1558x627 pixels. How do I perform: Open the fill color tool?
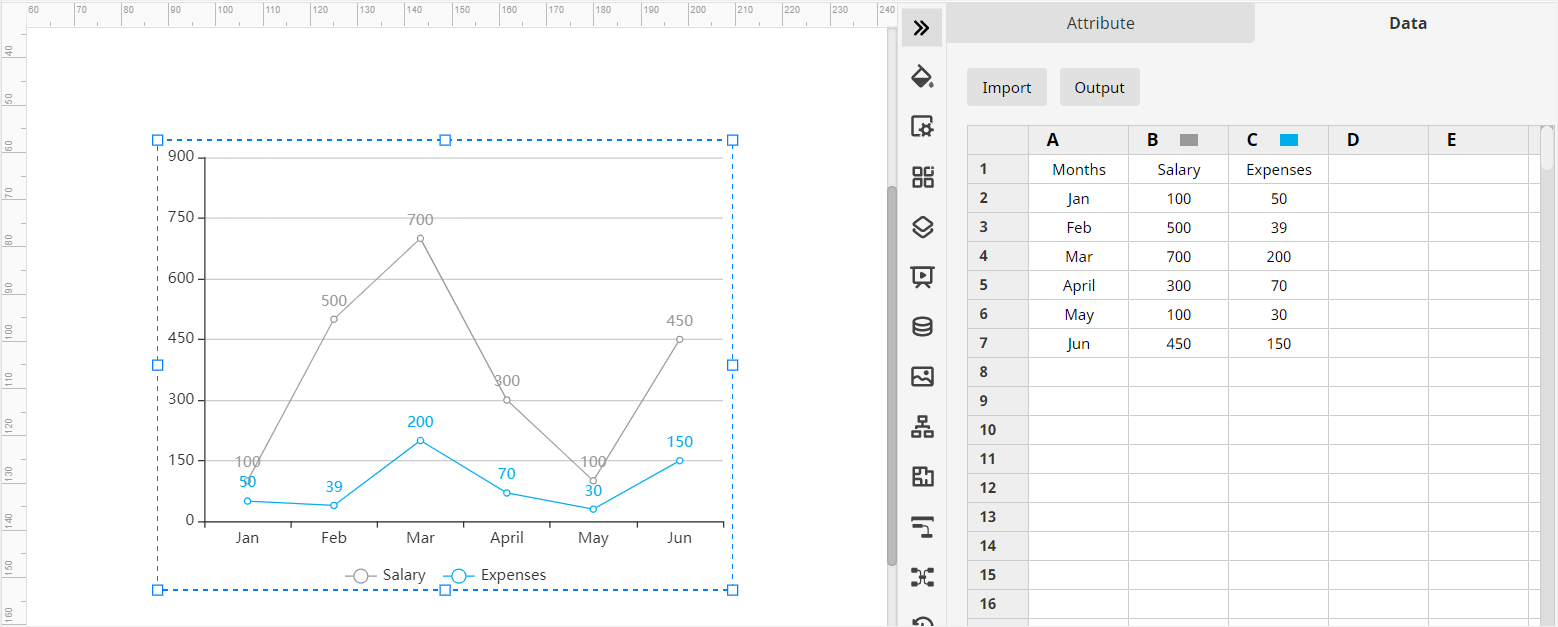(x=921, y=77)
